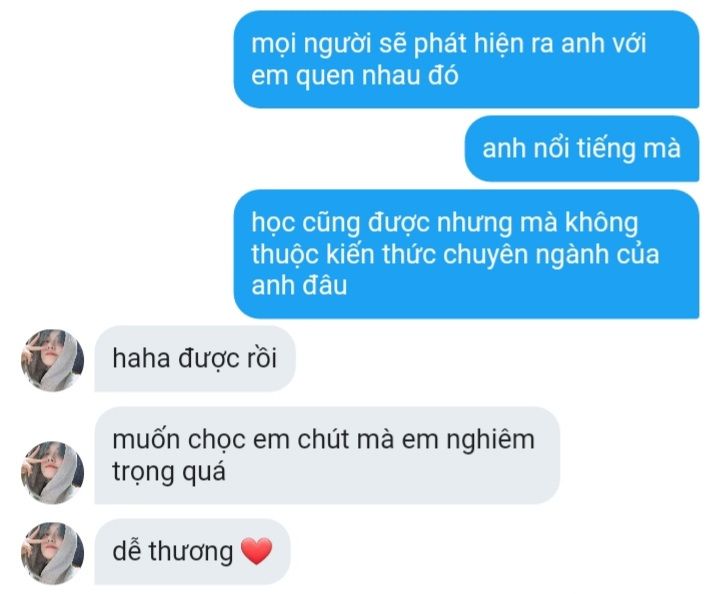Open the avatar beside 'haha được rồi'

click(53, 360)
